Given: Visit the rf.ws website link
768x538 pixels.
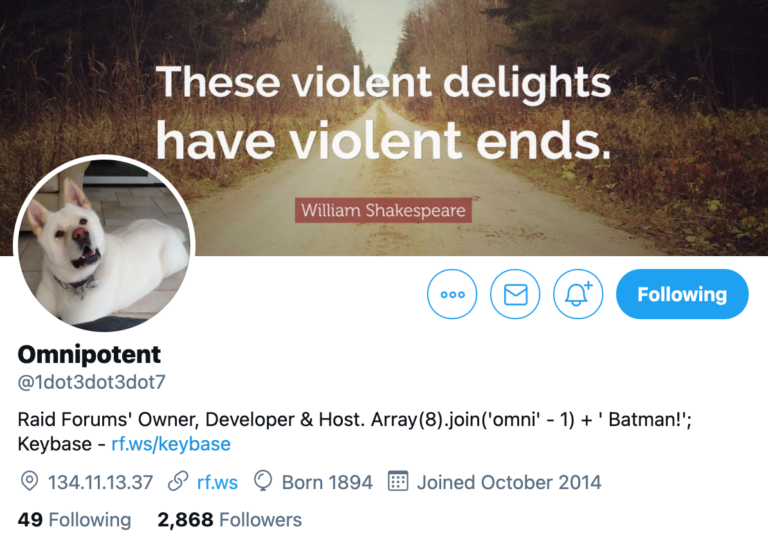Looking at the screenshot, I should click(217, 482).
